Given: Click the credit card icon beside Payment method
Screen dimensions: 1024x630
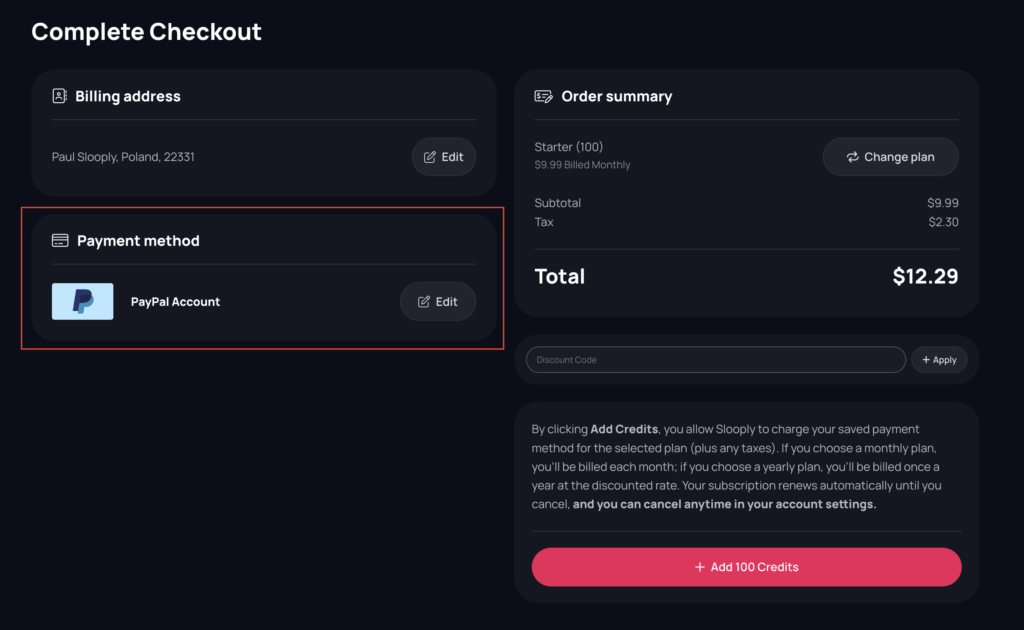Looking at the screenshot, I should click(x=60, y=240).
